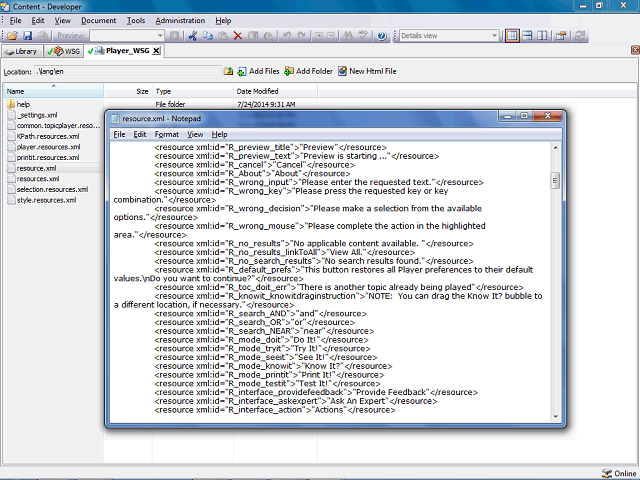Open the Tools menu
The height and width of the screenshot is (480, 640).
click(136, 20)
